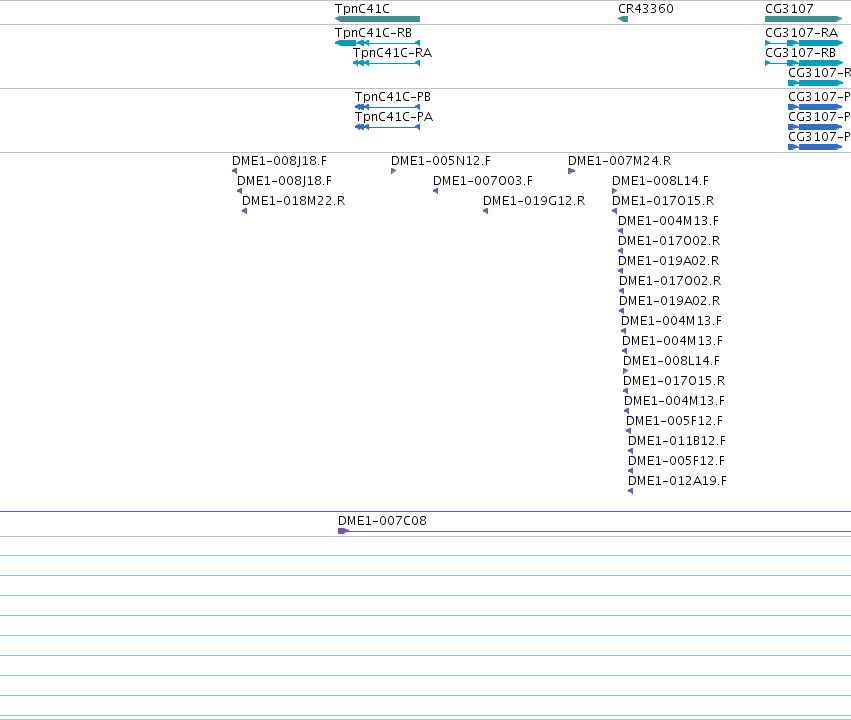Open the CG3107-RB transcript label
The width and height of the screenshot is (851, 720).
(801, 53)
